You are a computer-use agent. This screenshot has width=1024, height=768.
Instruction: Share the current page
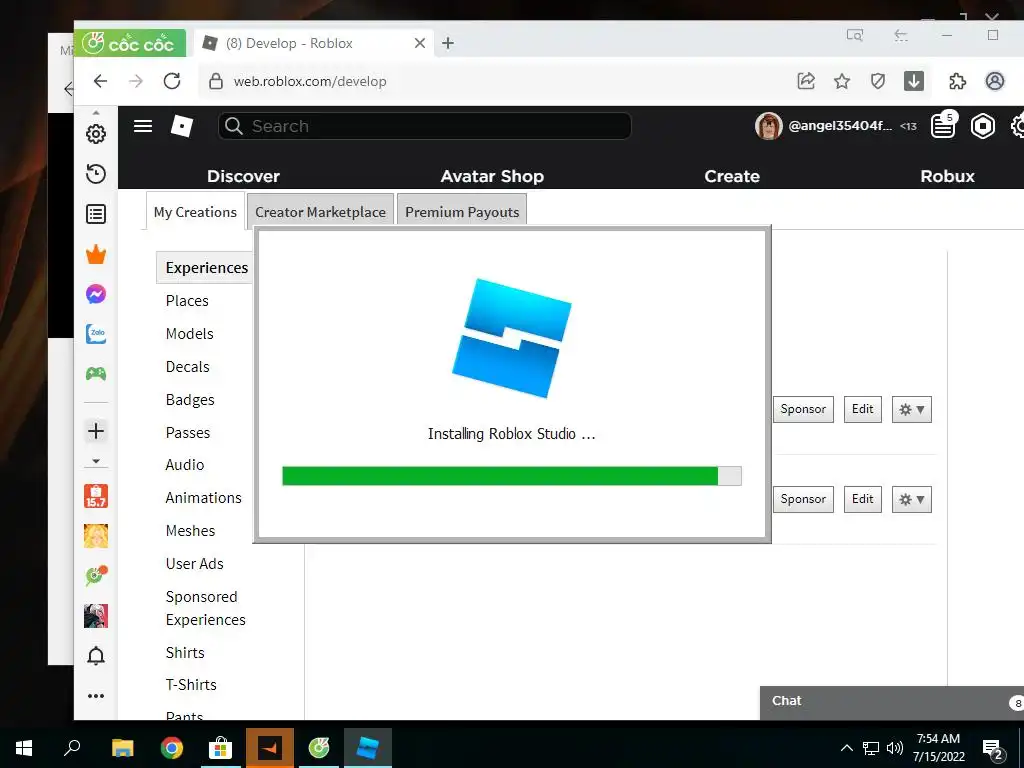tap(806, 81)
